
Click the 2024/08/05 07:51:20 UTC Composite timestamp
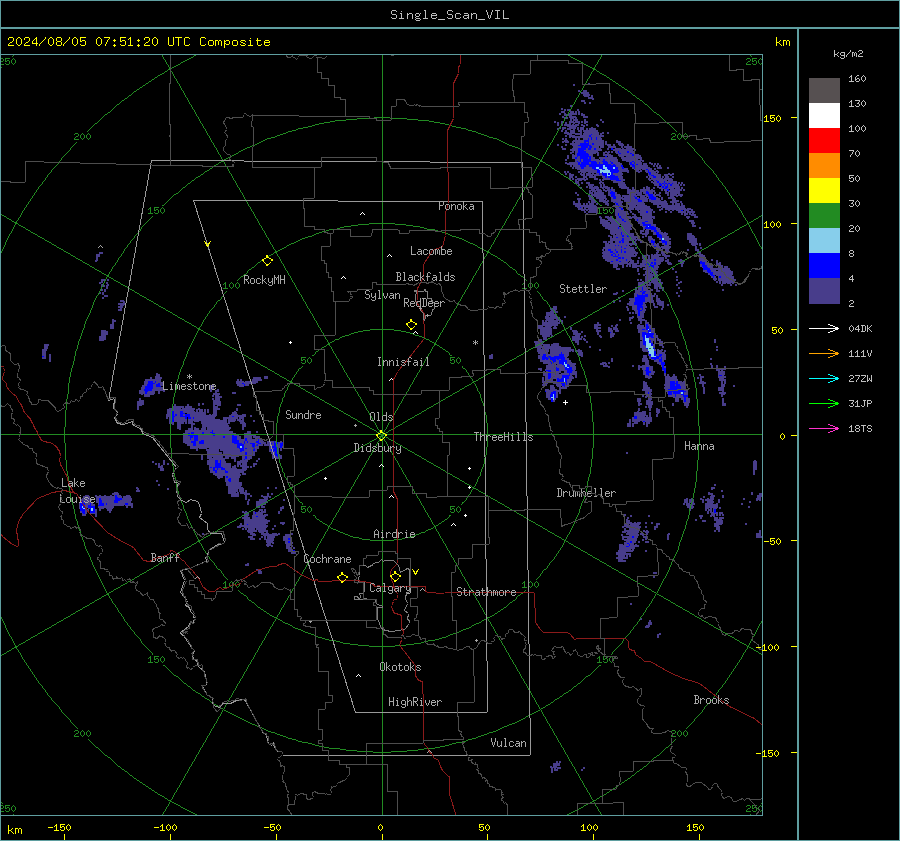point(138,42)
